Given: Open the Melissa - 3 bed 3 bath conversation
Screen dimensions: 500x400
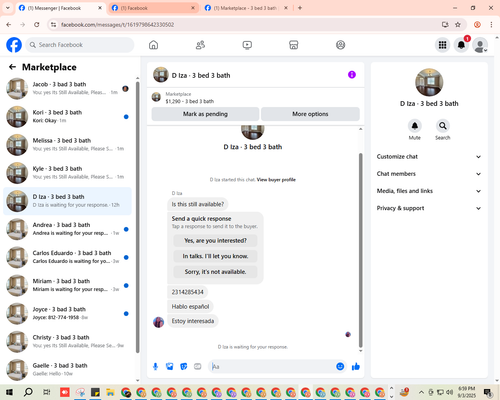Looking at the screenshot, I should 67,145.
